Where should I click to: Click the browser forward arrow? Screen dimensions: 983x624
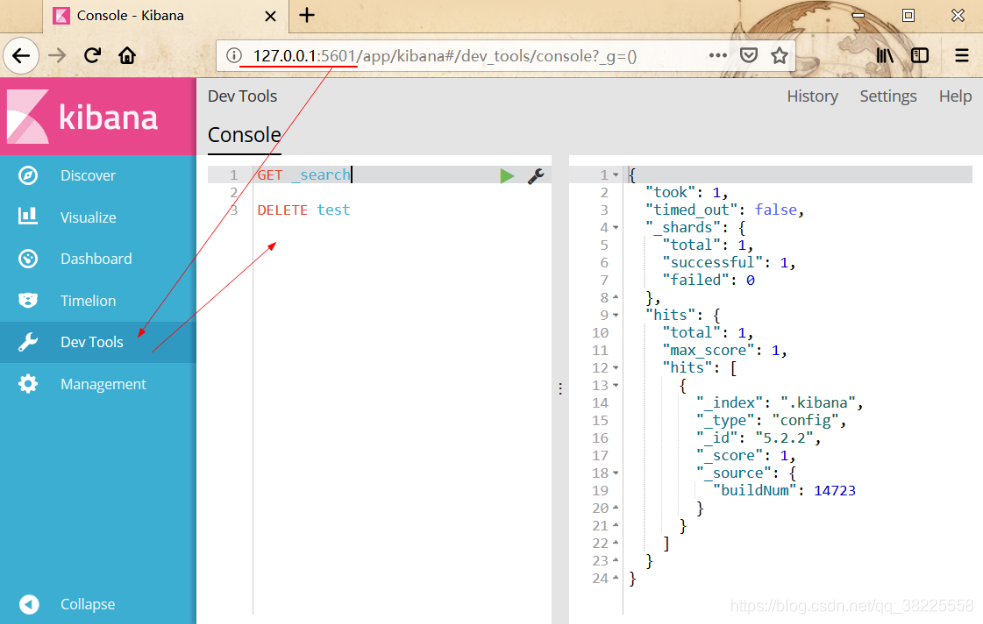57,56
